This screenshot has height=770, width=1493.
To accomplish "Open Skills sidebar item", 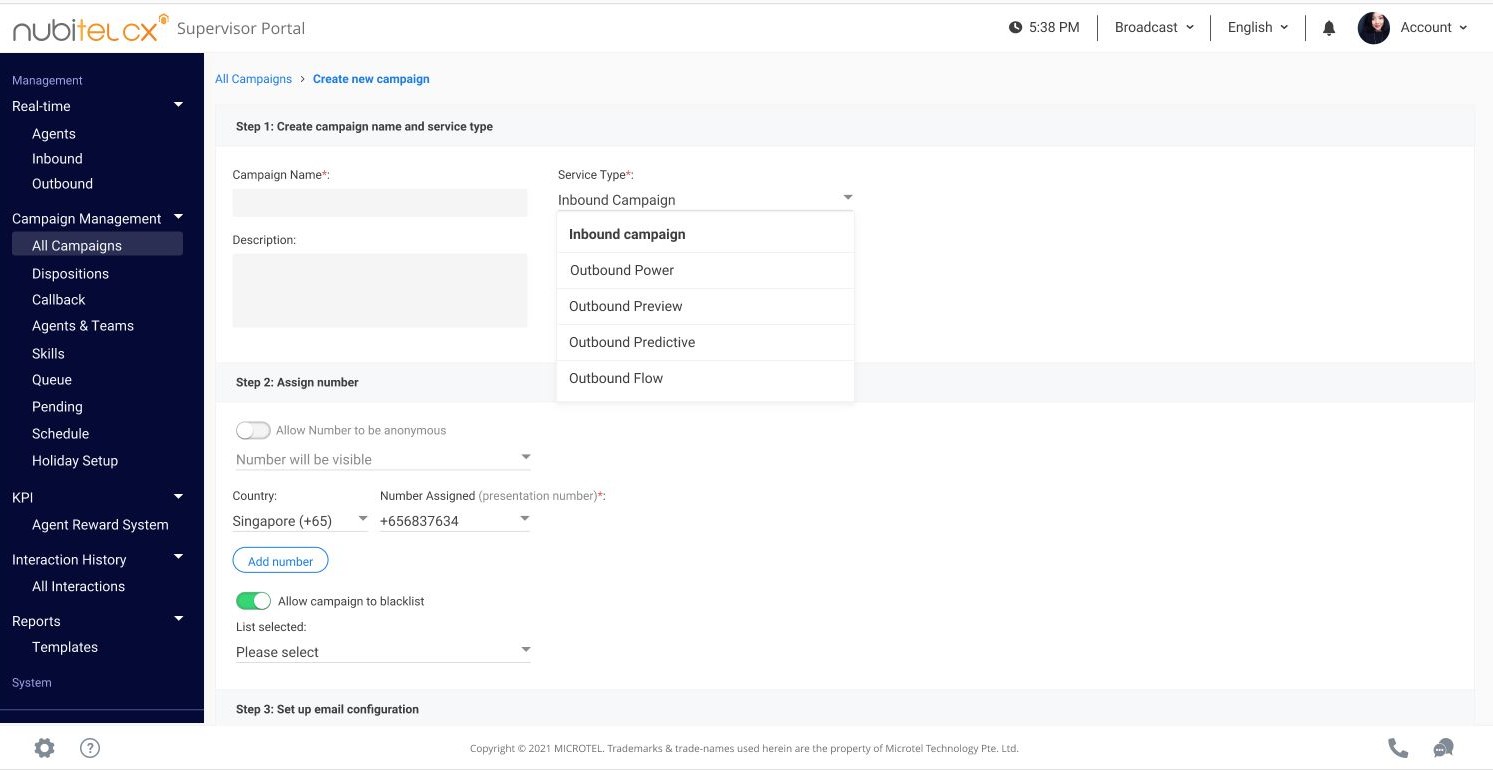I will pyautogui.click(x=48, y=354).
